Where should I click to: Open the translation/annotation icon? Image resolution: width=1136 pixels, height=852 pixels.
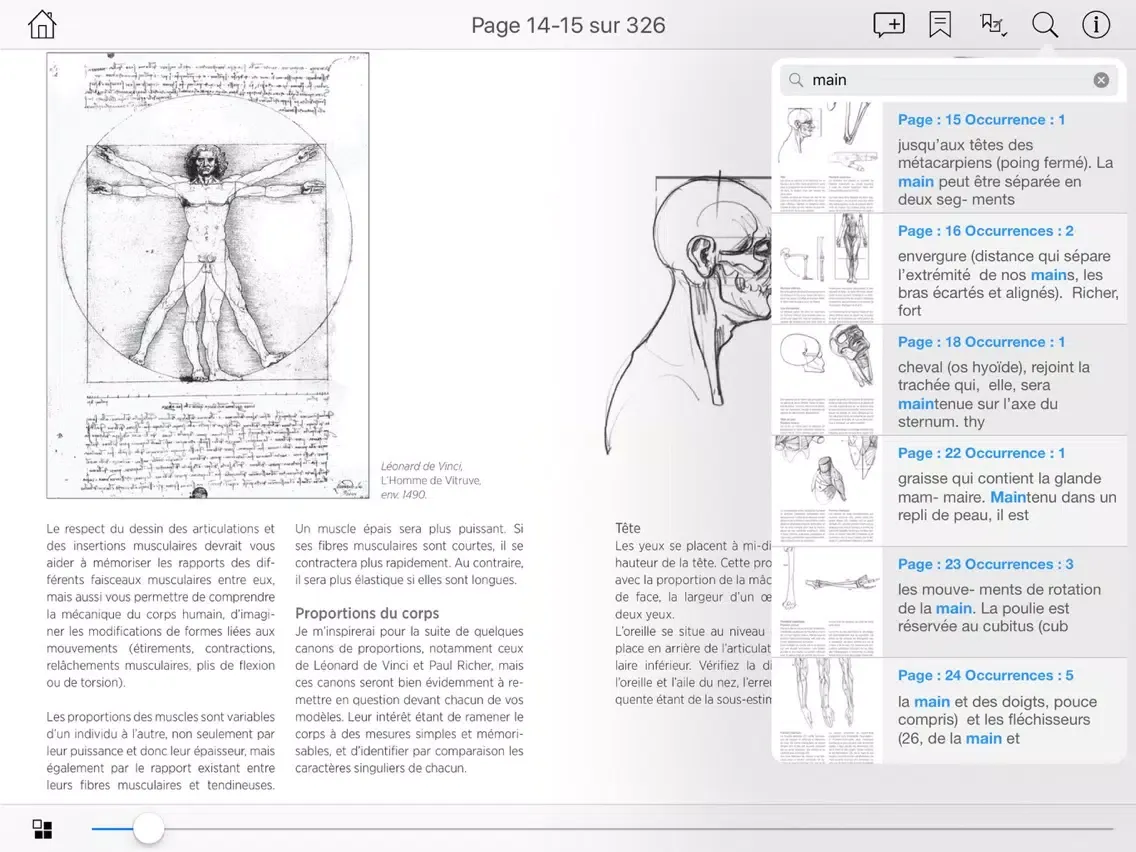(992, 25)
